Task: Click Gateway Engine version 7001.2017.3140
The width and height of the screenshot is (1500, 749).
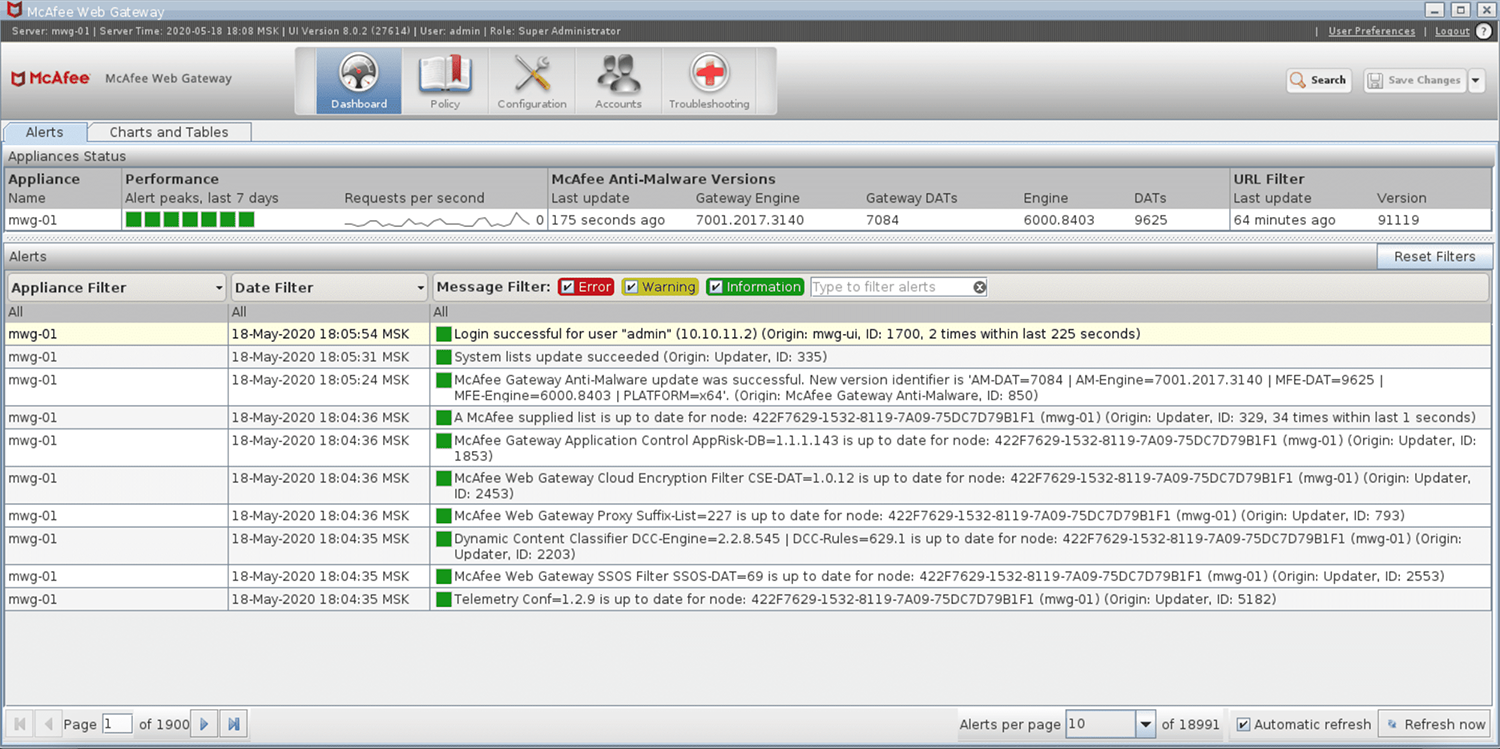Action: (x=750, y=220)
